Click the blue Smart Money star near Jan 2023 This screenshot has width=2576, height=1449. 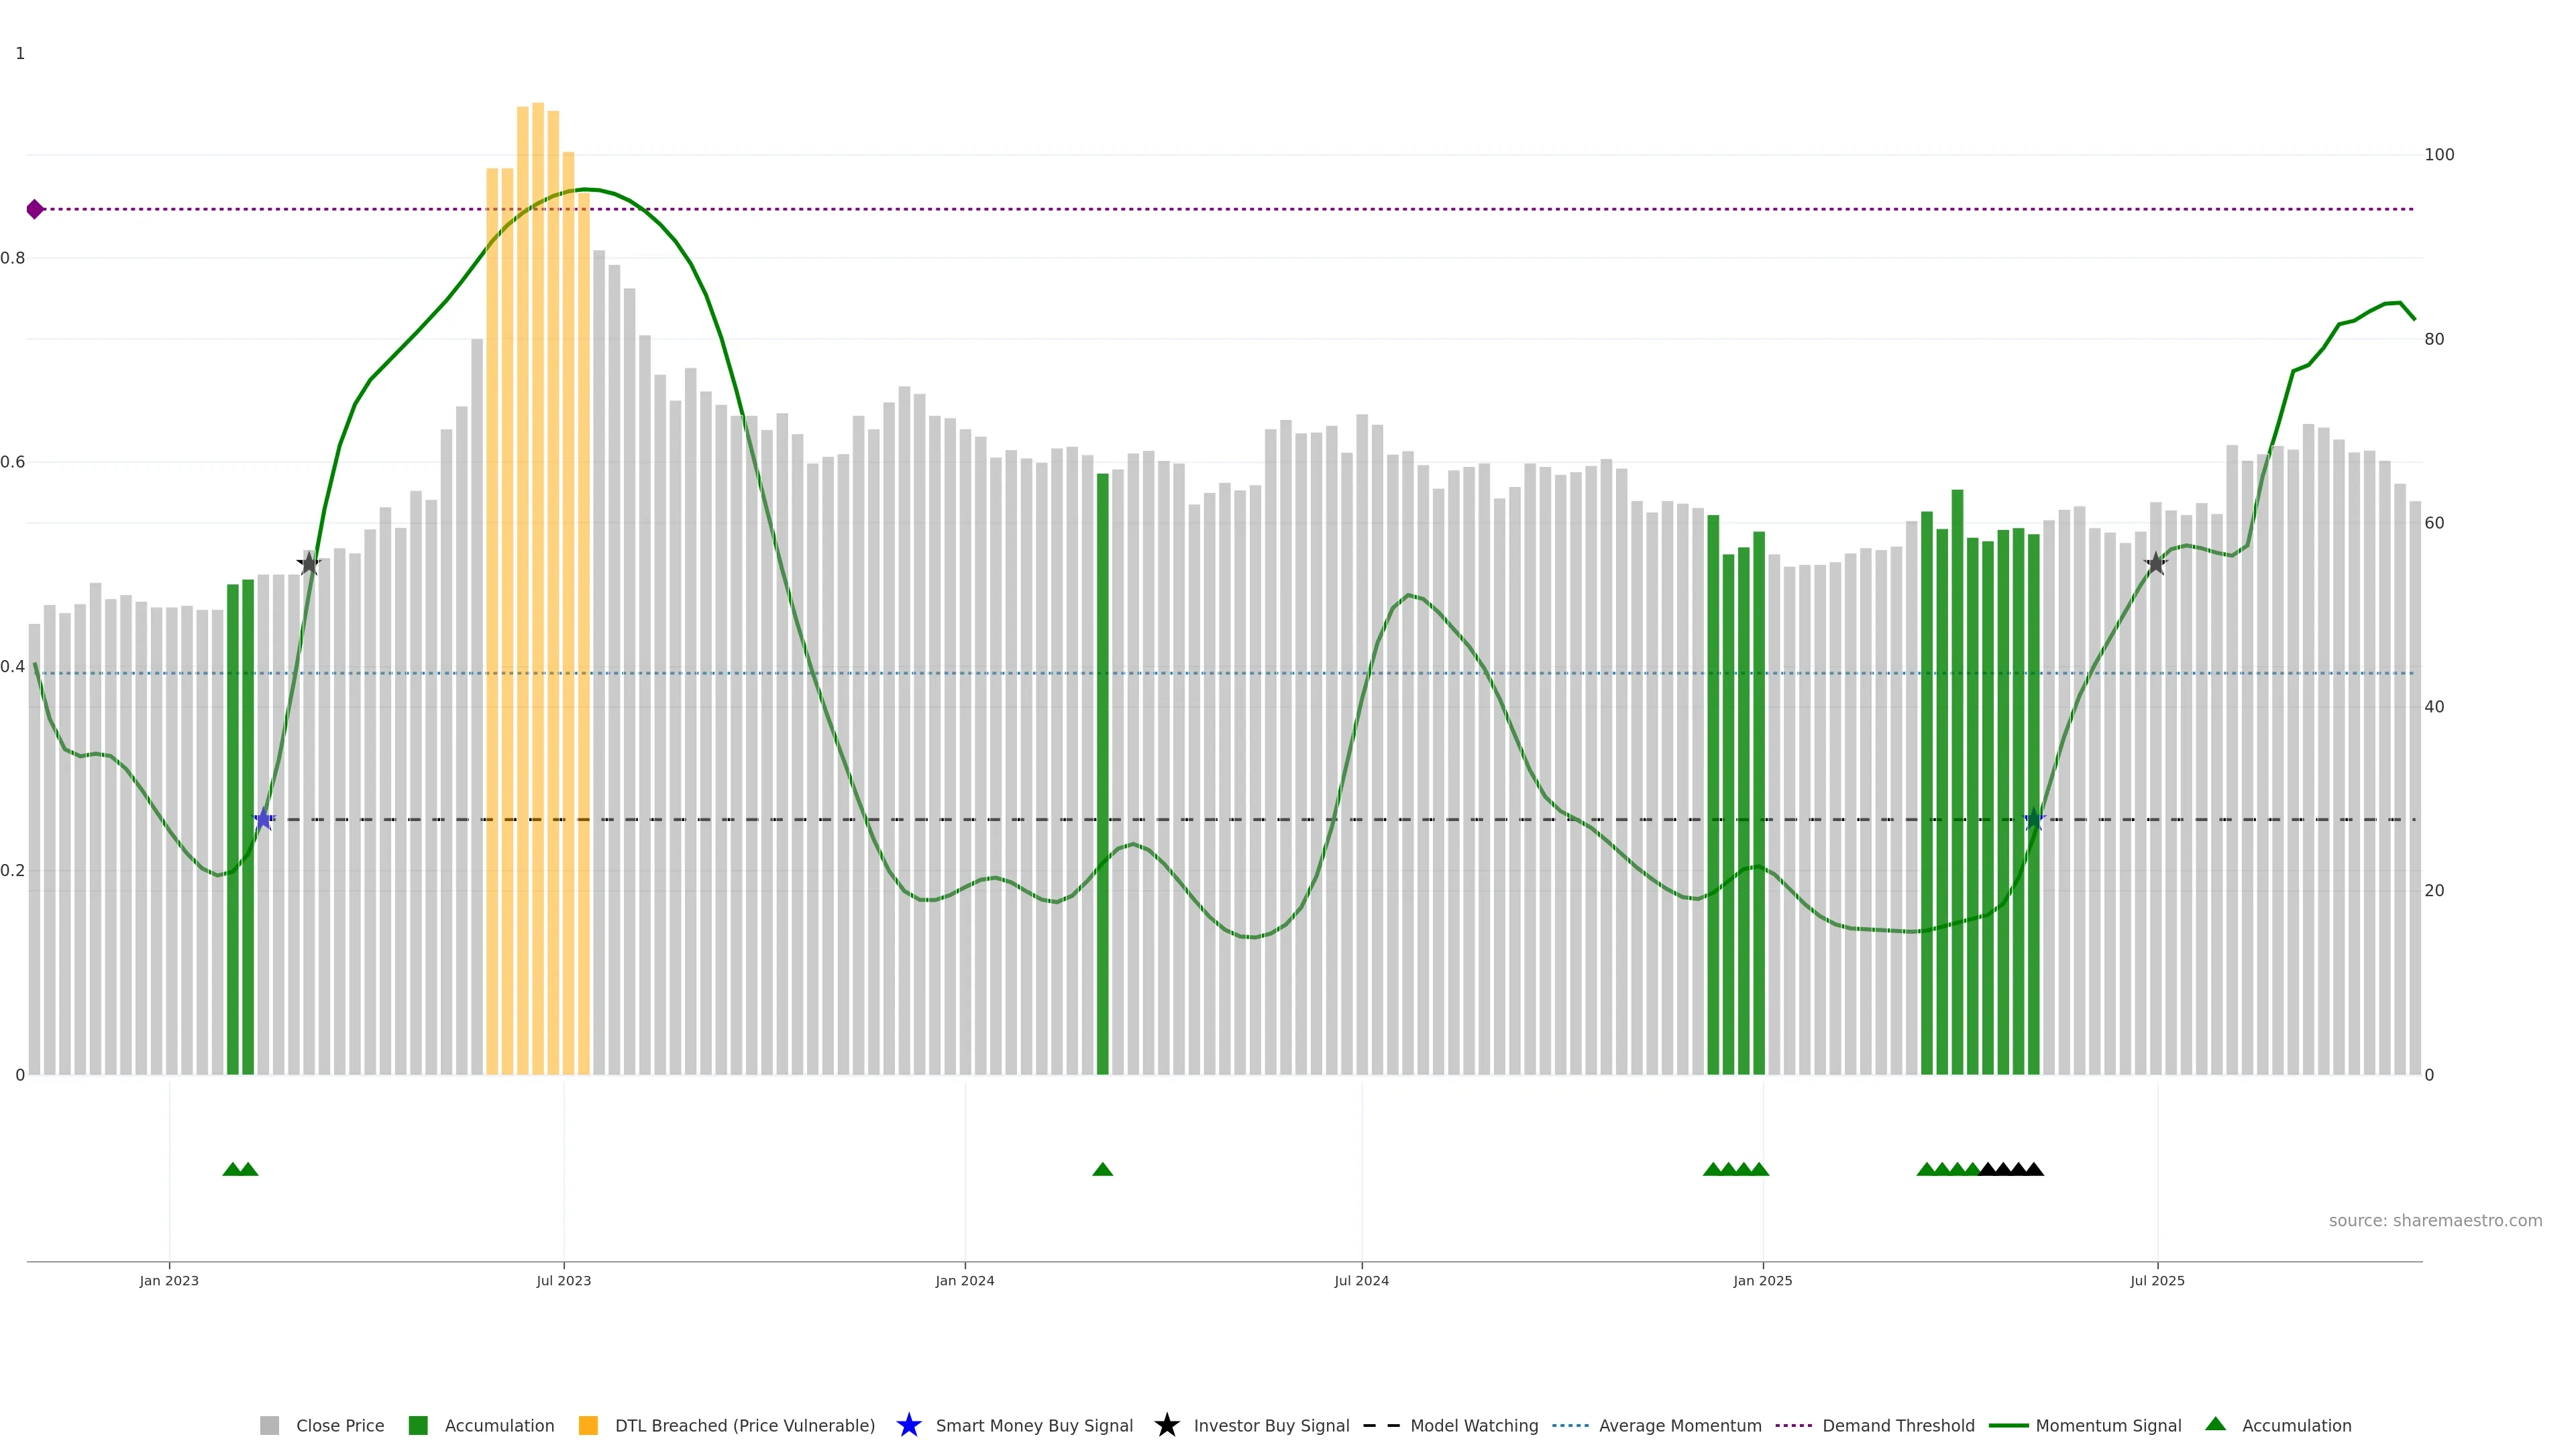click(x=263, y=819)
